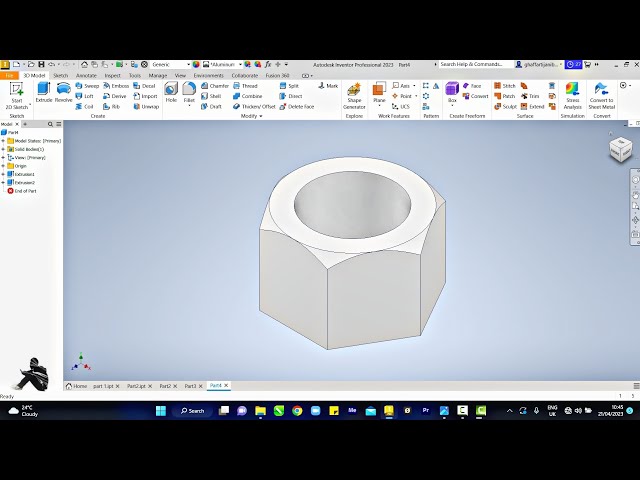Click the Search Help & Commands field
640x480 pixels.
point(476,64)
